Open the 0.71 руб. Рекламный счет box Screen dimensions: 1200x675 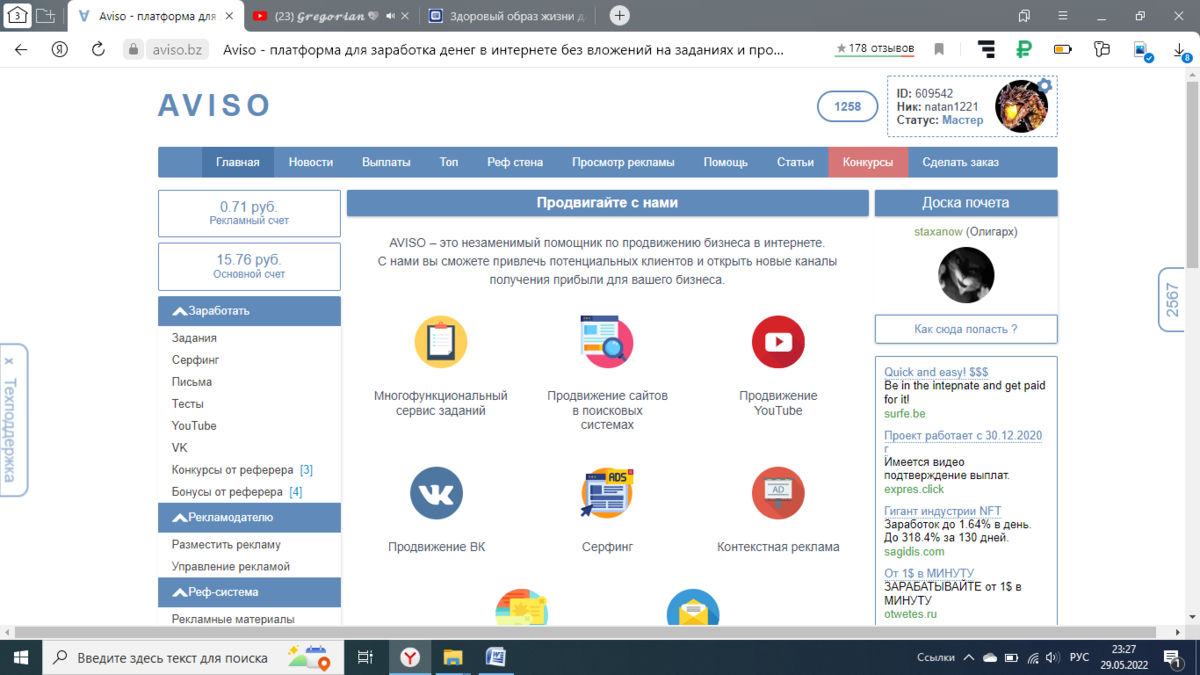click(249, 213)
